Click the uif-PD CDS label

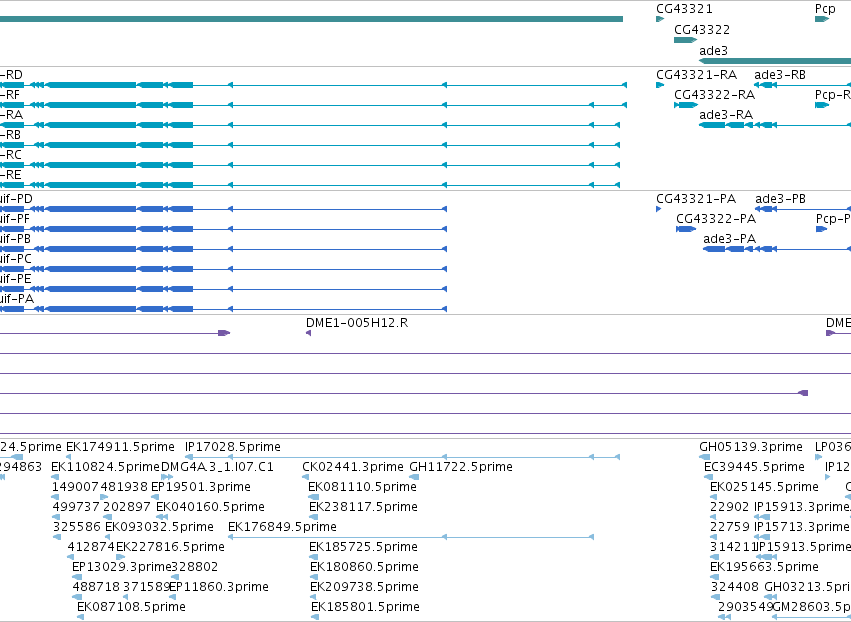pyautogui.click(x=16, y=199)
